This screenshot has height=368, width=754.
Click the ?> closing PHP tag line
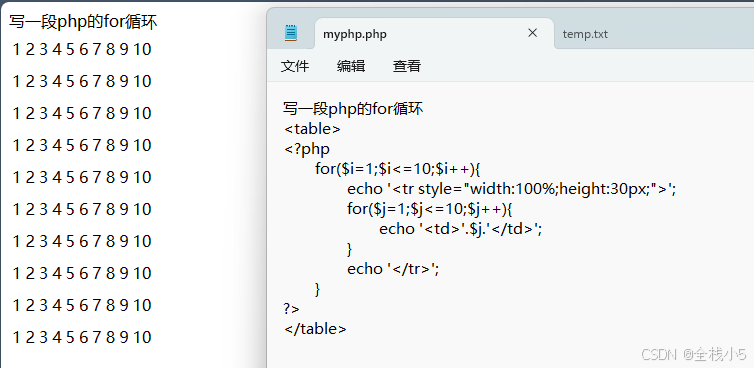click(291, 308)
